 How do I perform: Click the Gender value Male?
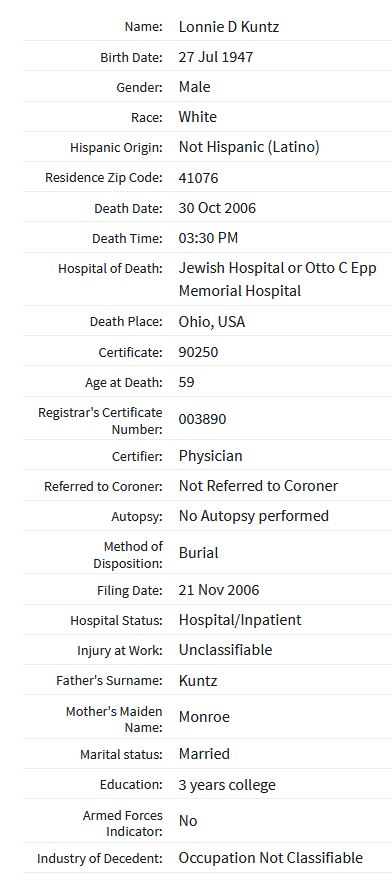coord(194,87)
